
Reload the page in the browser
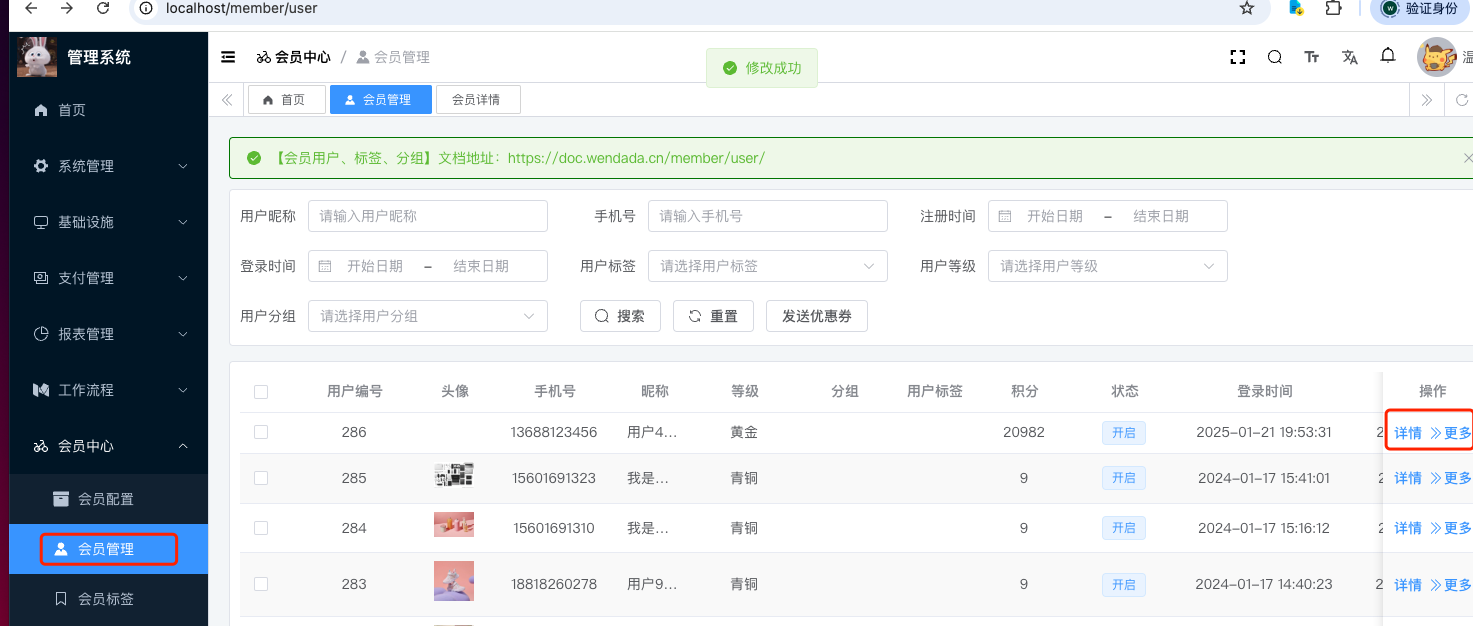(103, 8)
